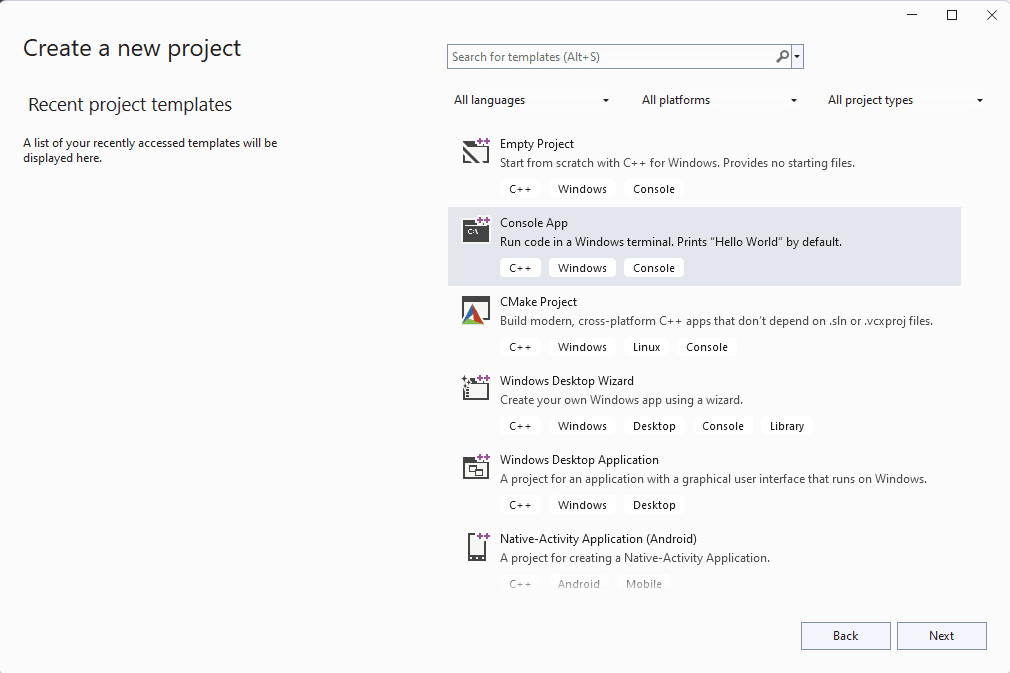Click the Empty Project template icon
This screenshot has width=1010, height=673.
pos(476,151)
